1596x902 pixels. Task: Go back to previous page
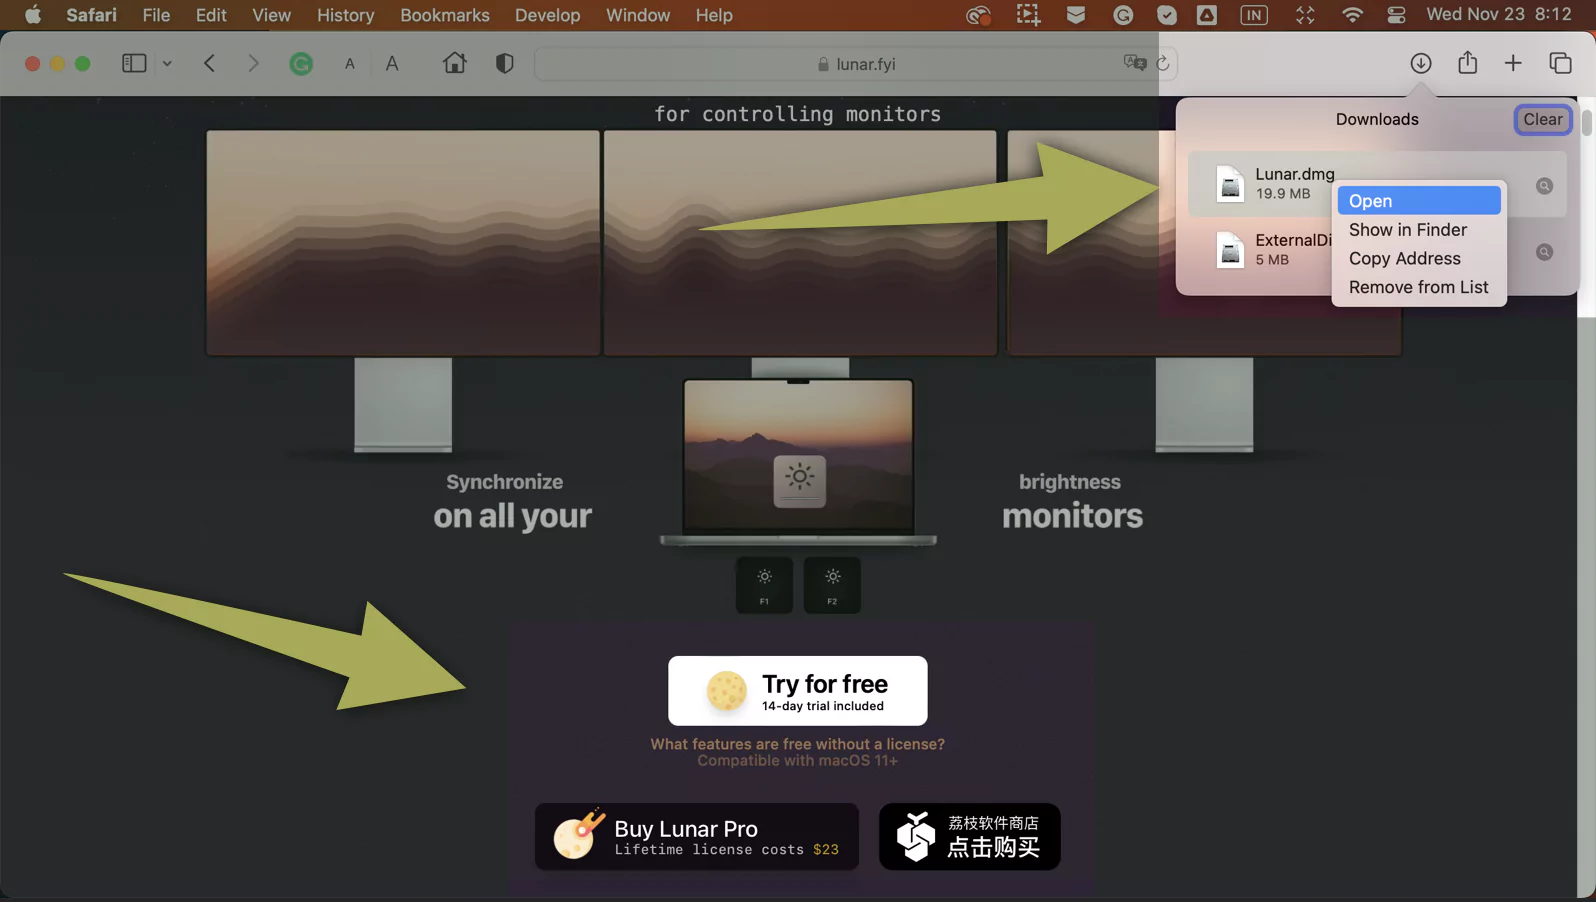pyautogui.click(x=209, y=63)
